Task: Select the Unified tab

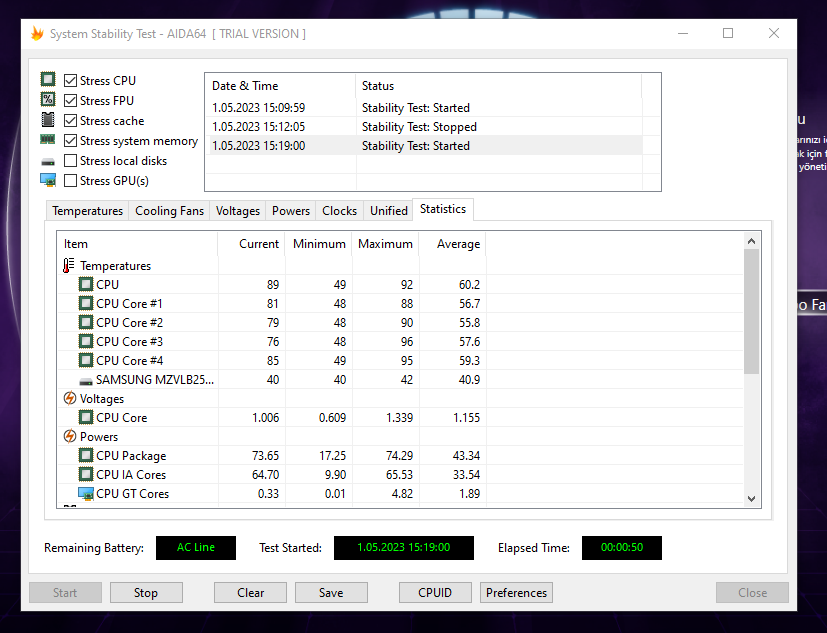Action: click(389, 210)
